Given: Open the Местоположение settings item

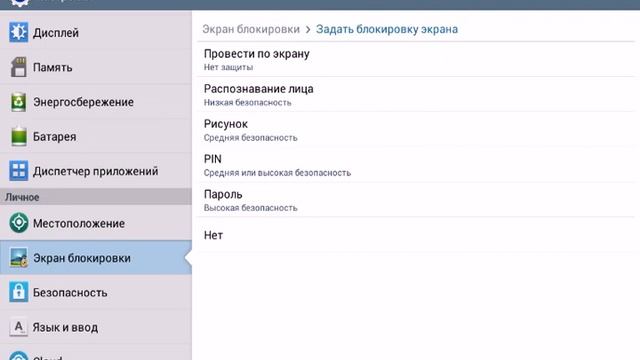Looking at the screenshot, I should click(96, 223).
